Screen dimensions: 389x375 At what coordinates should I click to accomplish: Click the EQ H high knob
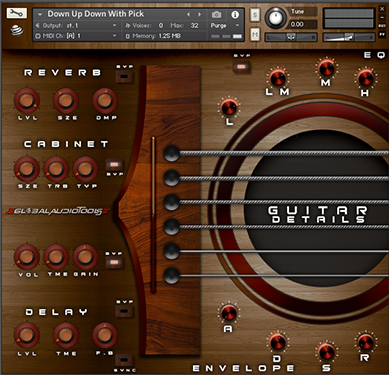click(x=366, y=78)
